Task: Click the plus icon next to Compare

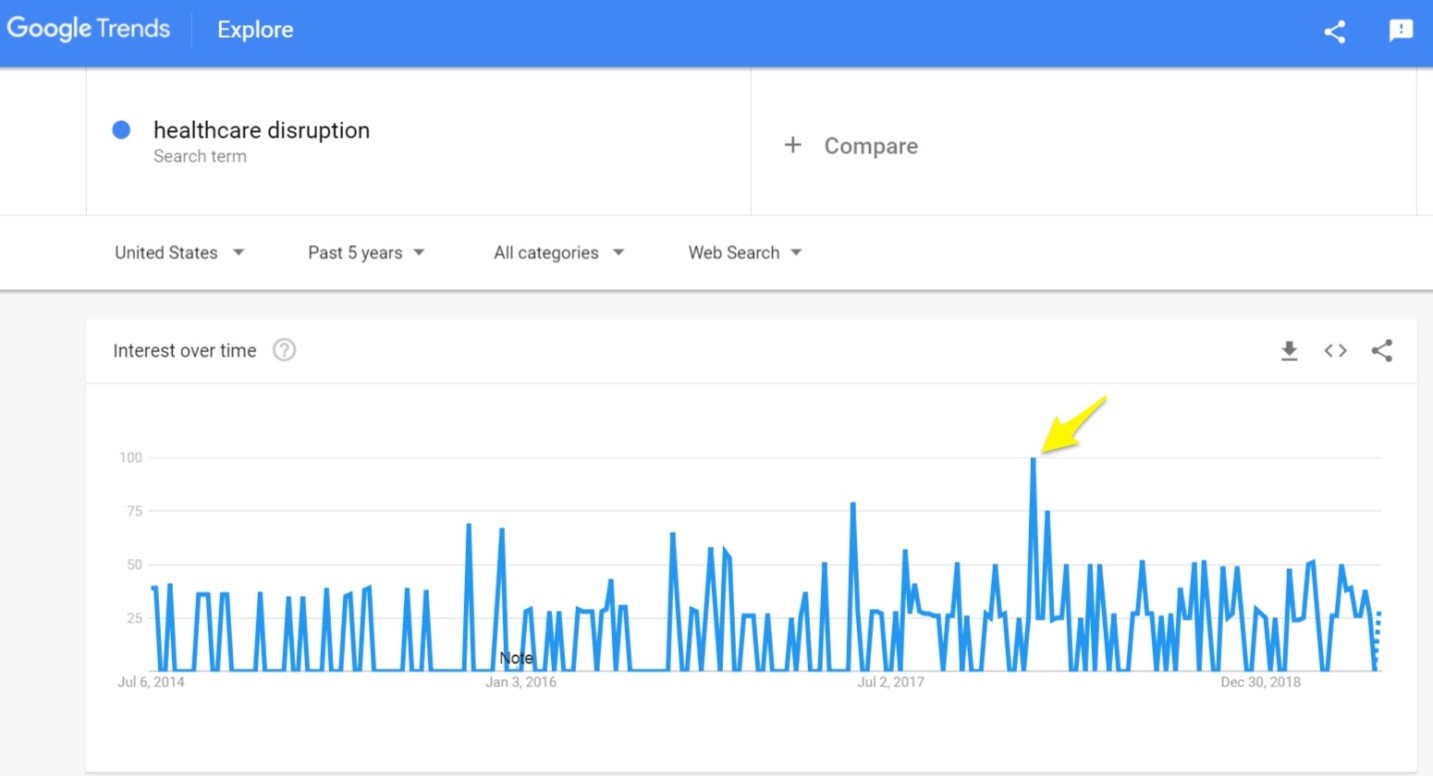Action: [793, 146]
